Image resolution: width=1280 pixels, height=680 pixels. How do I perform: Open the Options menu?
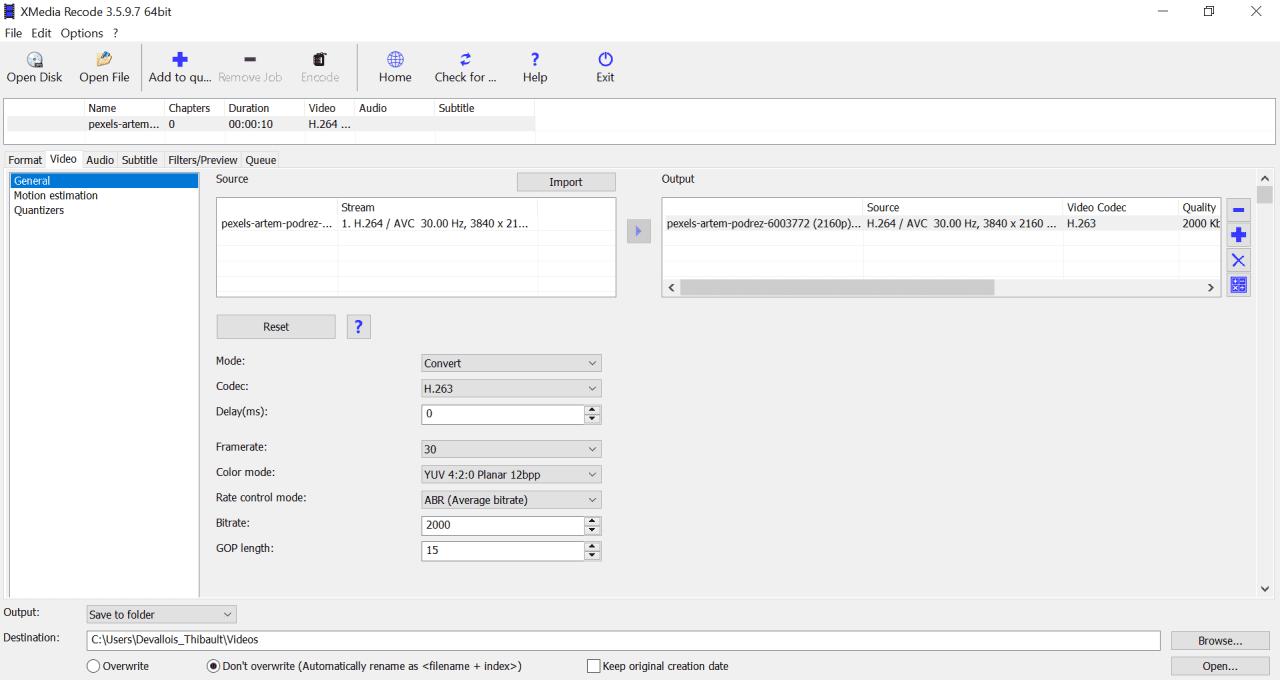pos(81,33)
